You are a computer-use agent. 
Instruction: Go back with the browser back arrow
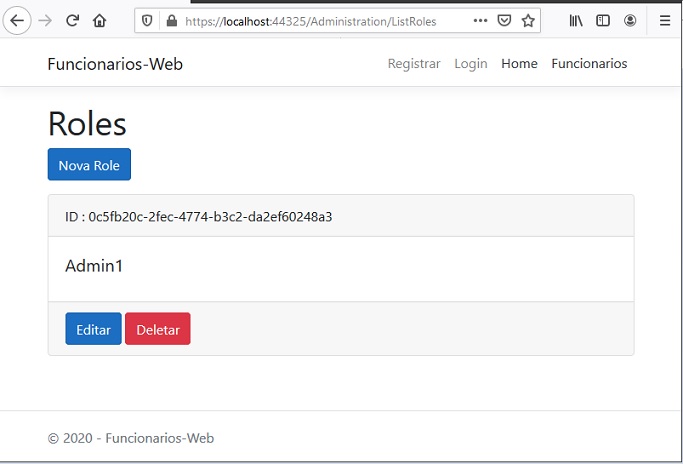click(17, 20)
